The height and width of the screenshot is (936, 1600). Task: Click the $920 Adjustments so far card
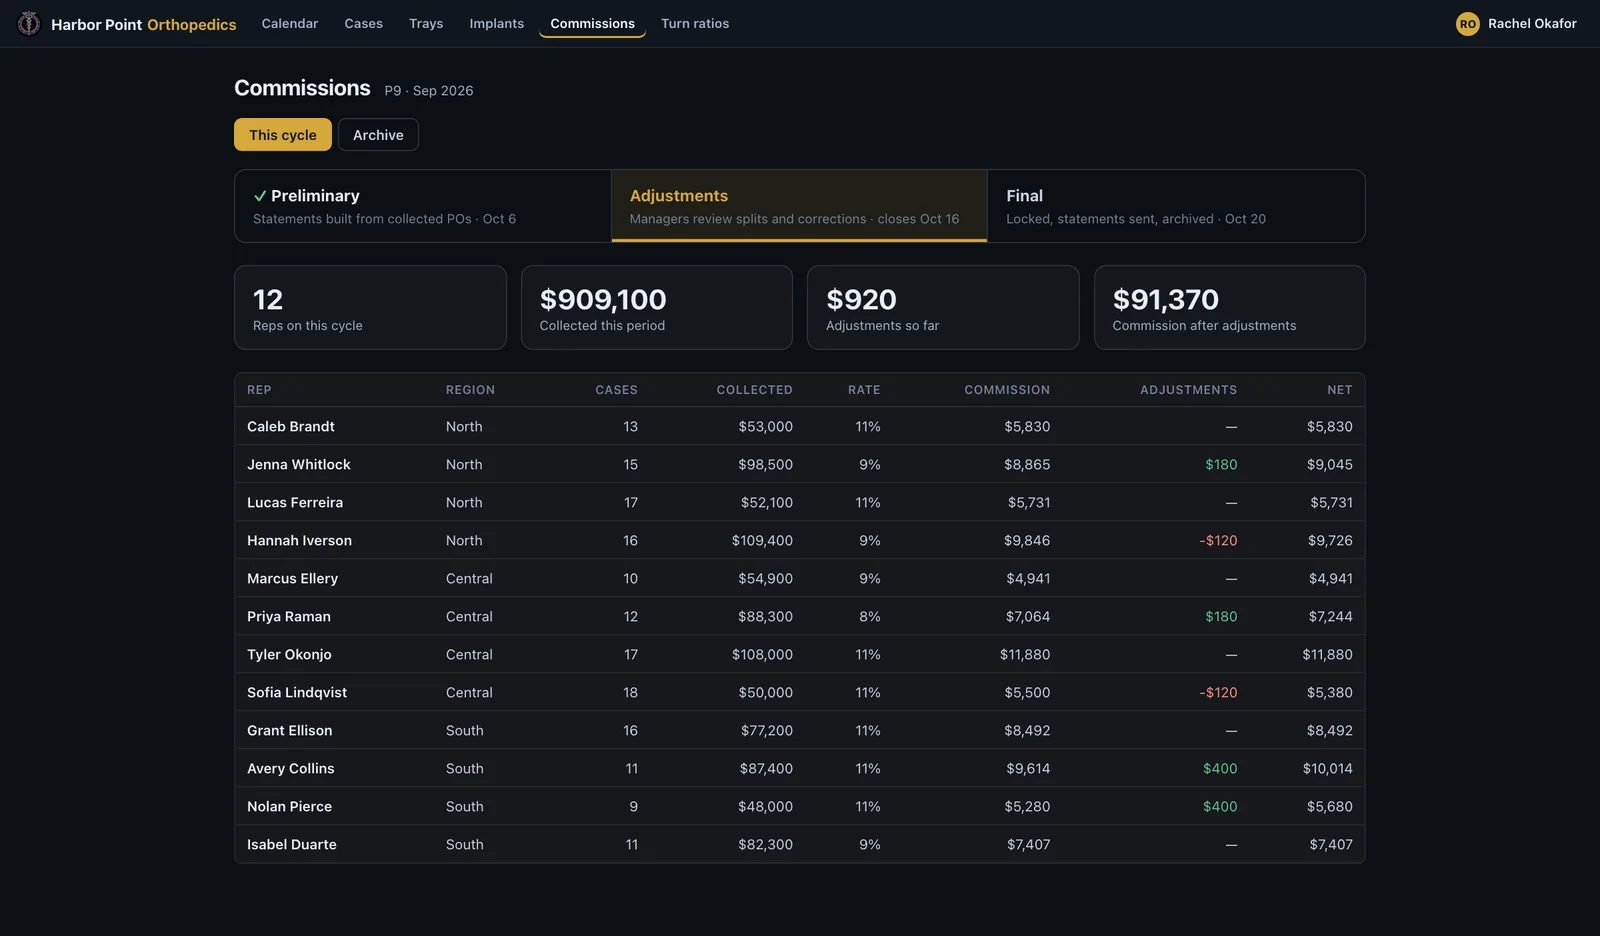[943, 308]
